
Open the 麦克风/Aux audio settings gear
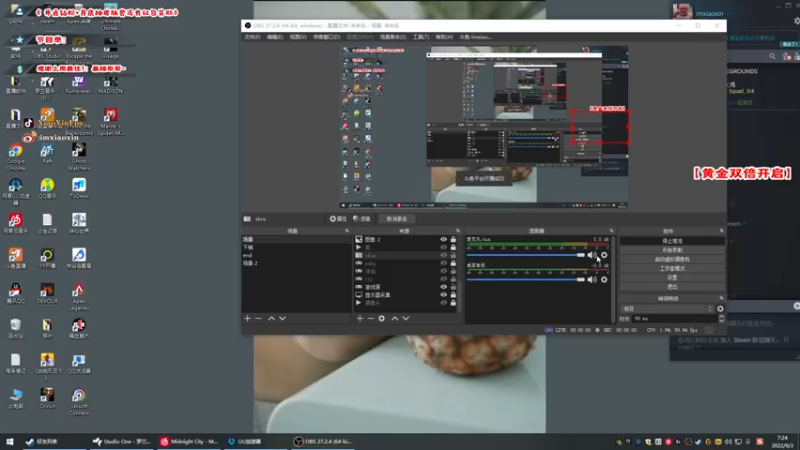click(x=604, y=255)
